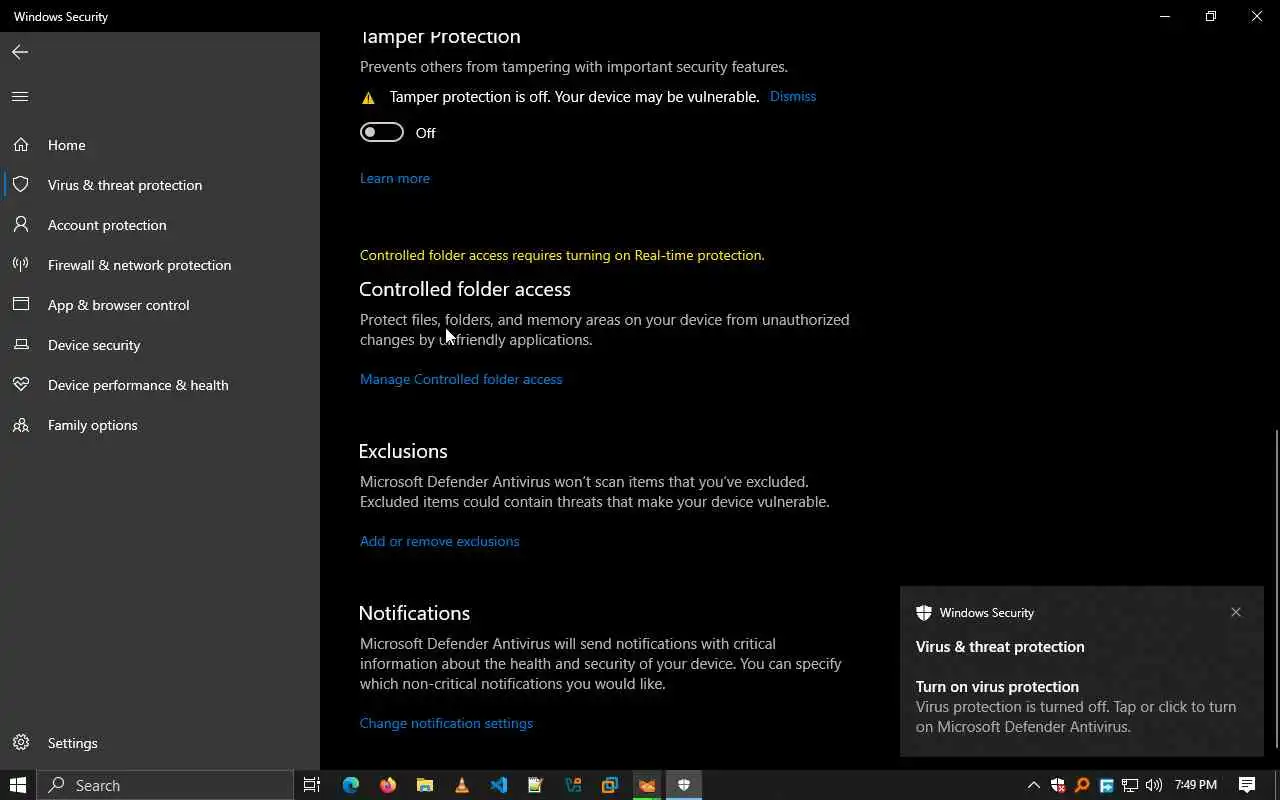This screenshot has width=1280, height=800.
Task: Open Firewall & network protection section
Action: (x=160, y=265)
